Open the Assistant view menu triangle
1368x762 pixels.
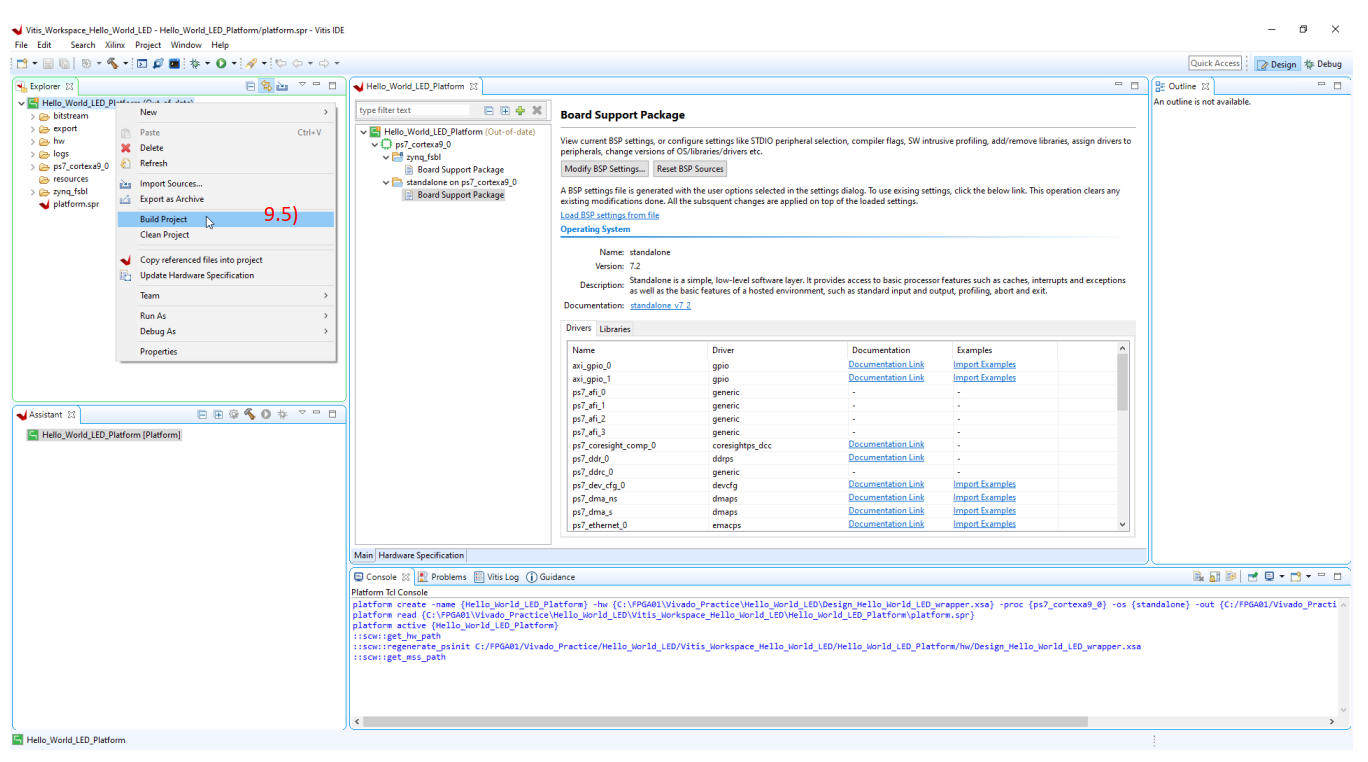click(302, 413)
